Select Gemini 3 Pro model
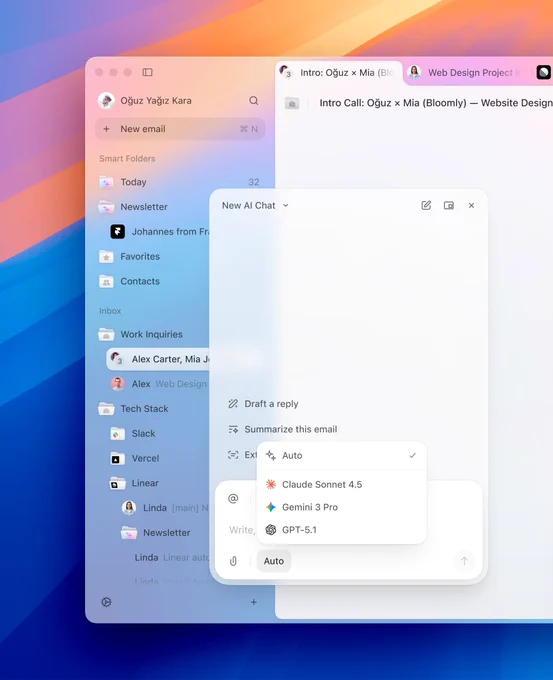The width and height of the screenshot is (553, 680). [x=342, y=507]
